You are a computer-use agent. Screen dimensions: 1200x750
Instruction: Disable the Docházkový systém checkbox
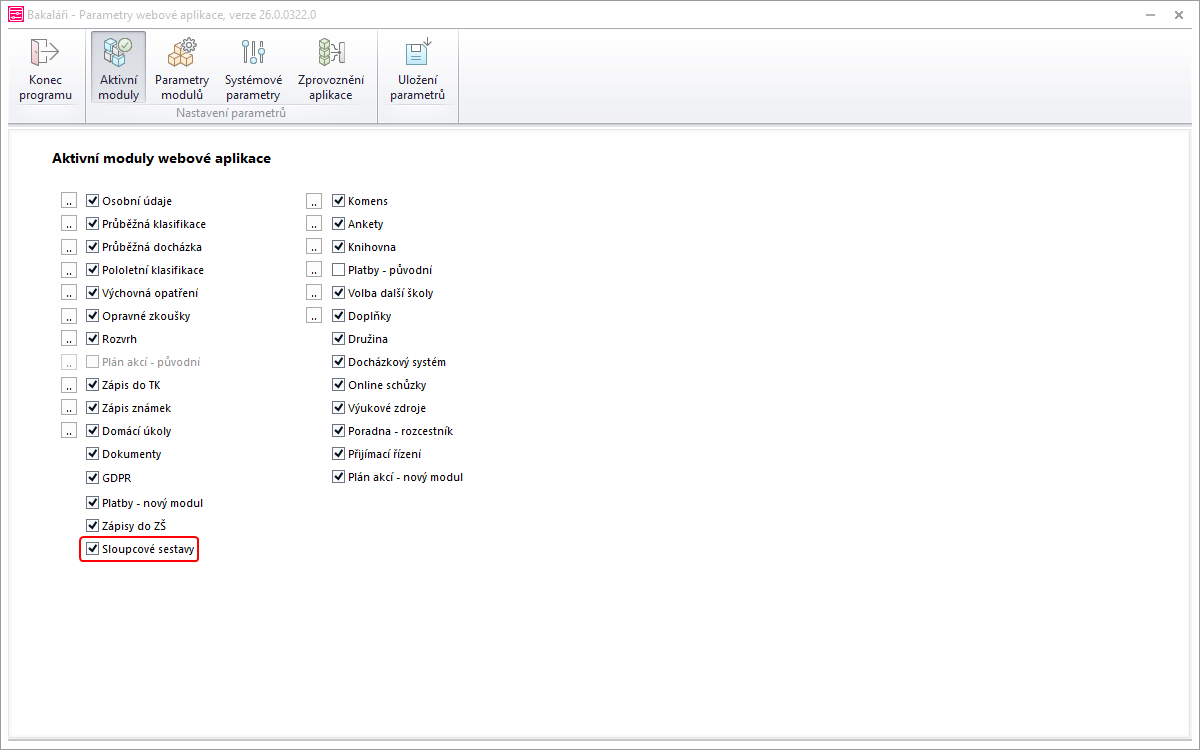(339, 362)
